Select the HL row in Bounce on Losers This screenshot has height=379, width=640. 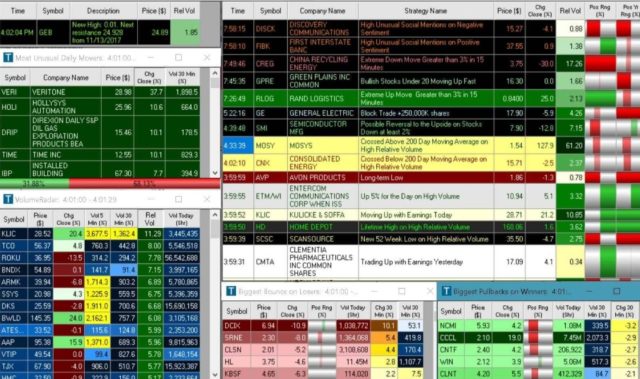coord(323,362)
